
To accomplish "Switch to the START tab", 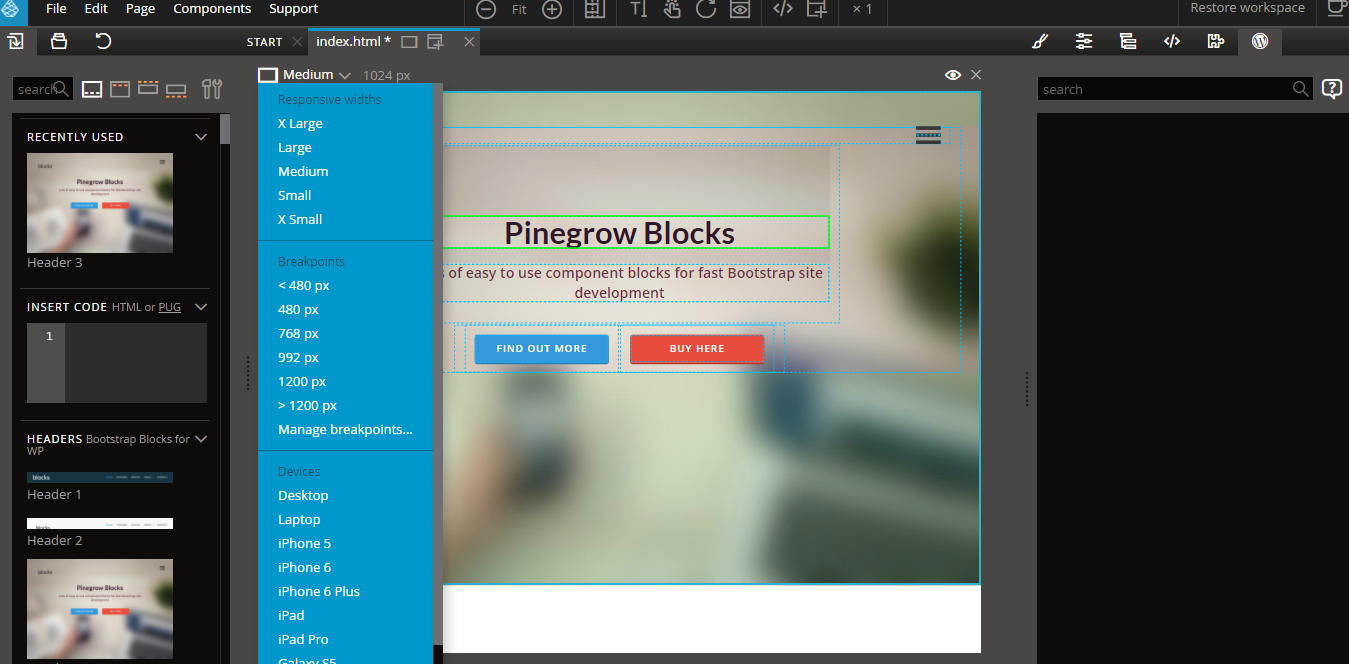I will (x=265, y=42).
